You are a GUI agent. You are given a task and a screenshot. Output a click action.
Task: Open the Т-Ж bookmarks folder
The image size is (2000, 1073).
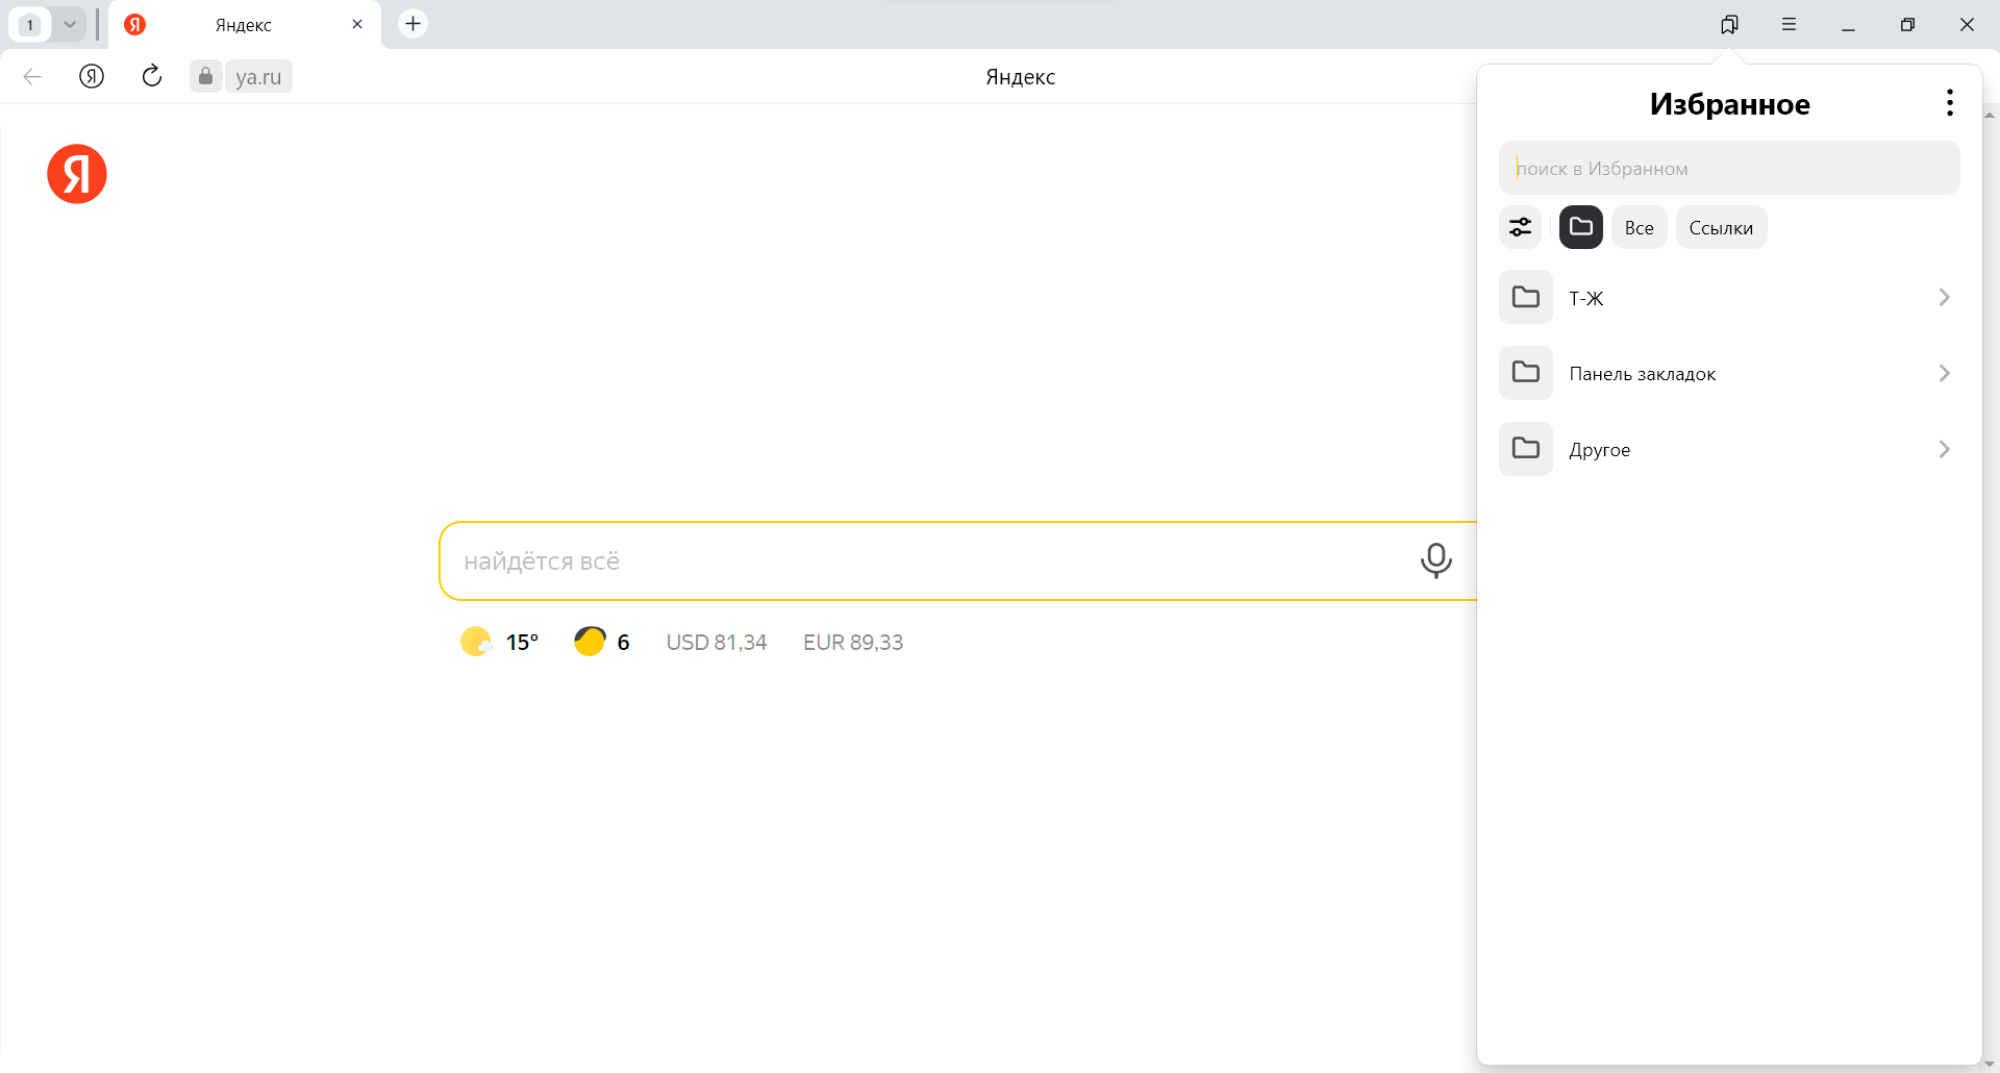pos(1729,297)
